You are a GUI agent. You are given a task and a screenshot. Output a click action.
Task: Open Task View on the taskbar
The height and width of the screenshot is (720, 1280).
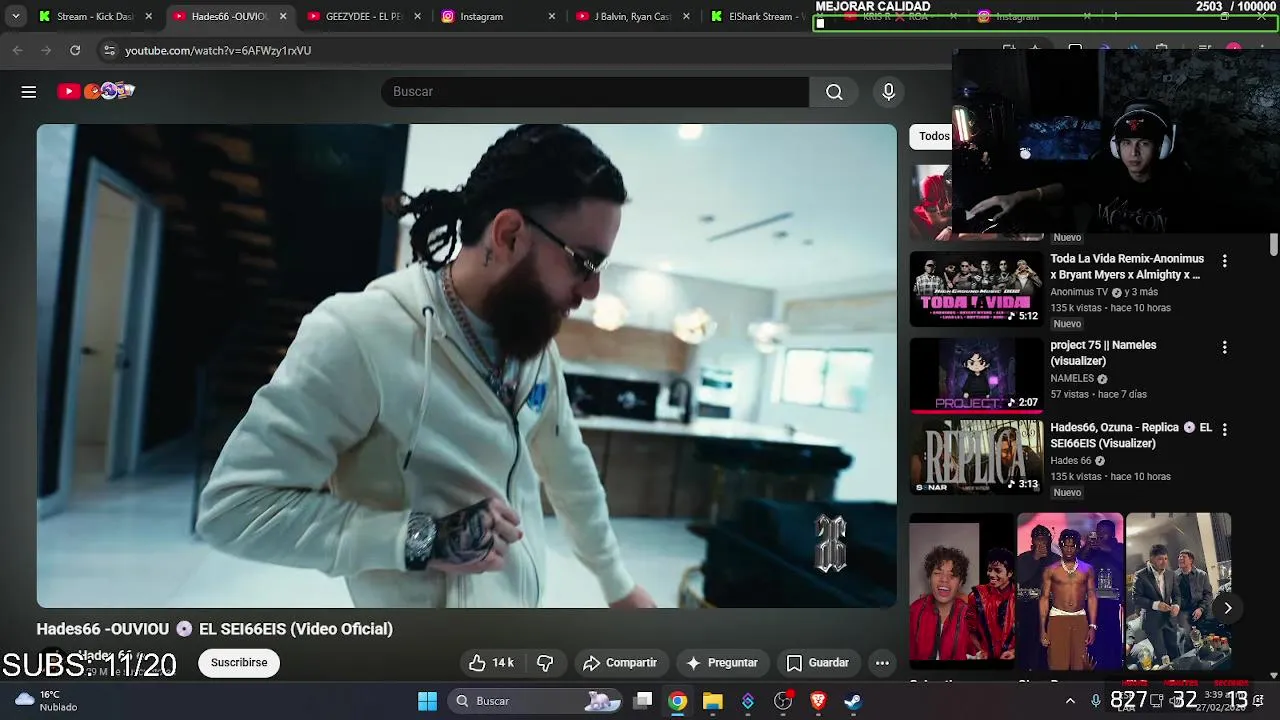643,701
